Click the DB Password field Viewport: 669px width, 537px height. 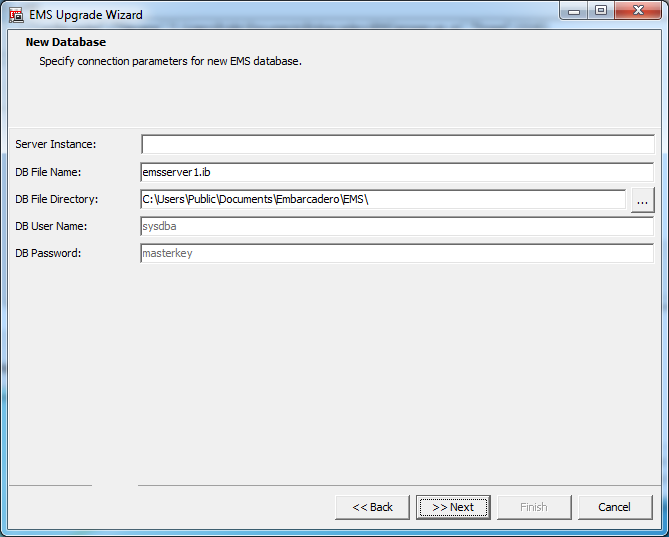point(397,253)
